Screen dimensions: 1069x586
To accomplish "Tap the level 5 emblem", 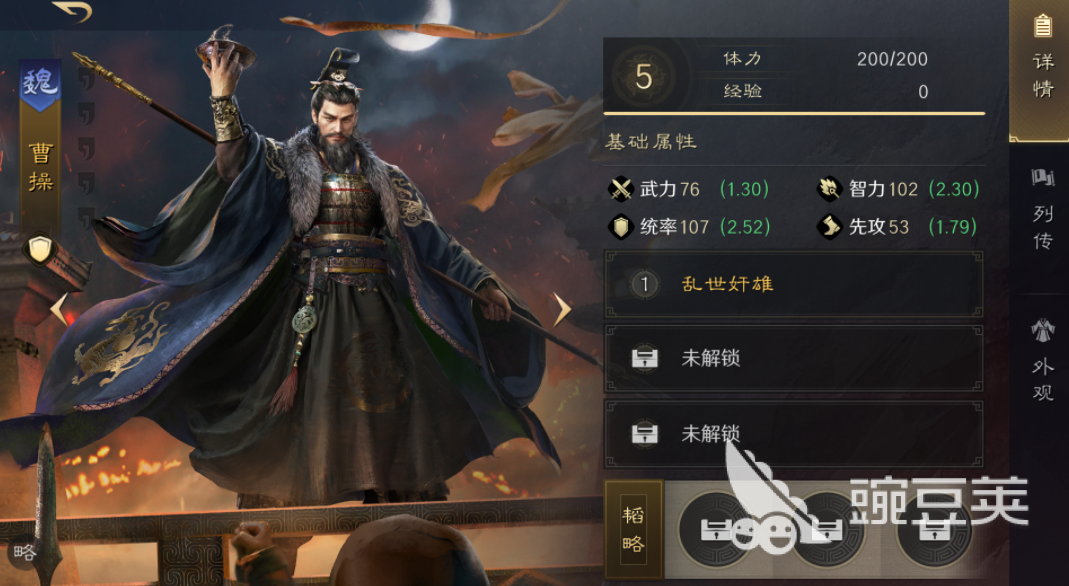I will coord(644,76).
